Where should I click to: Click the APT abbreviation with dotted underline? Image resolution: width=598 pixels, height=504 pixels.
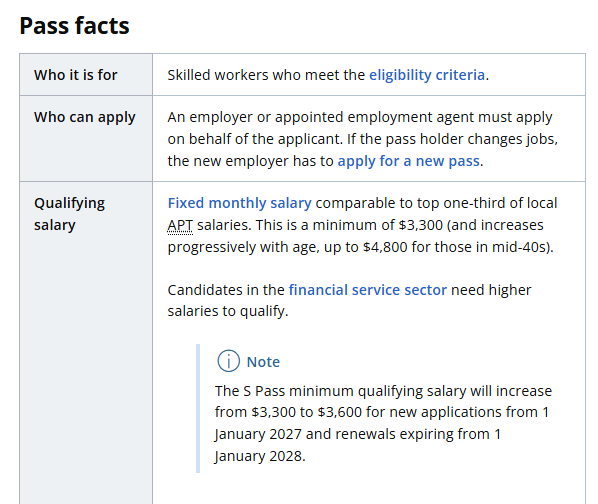point(180,225)
